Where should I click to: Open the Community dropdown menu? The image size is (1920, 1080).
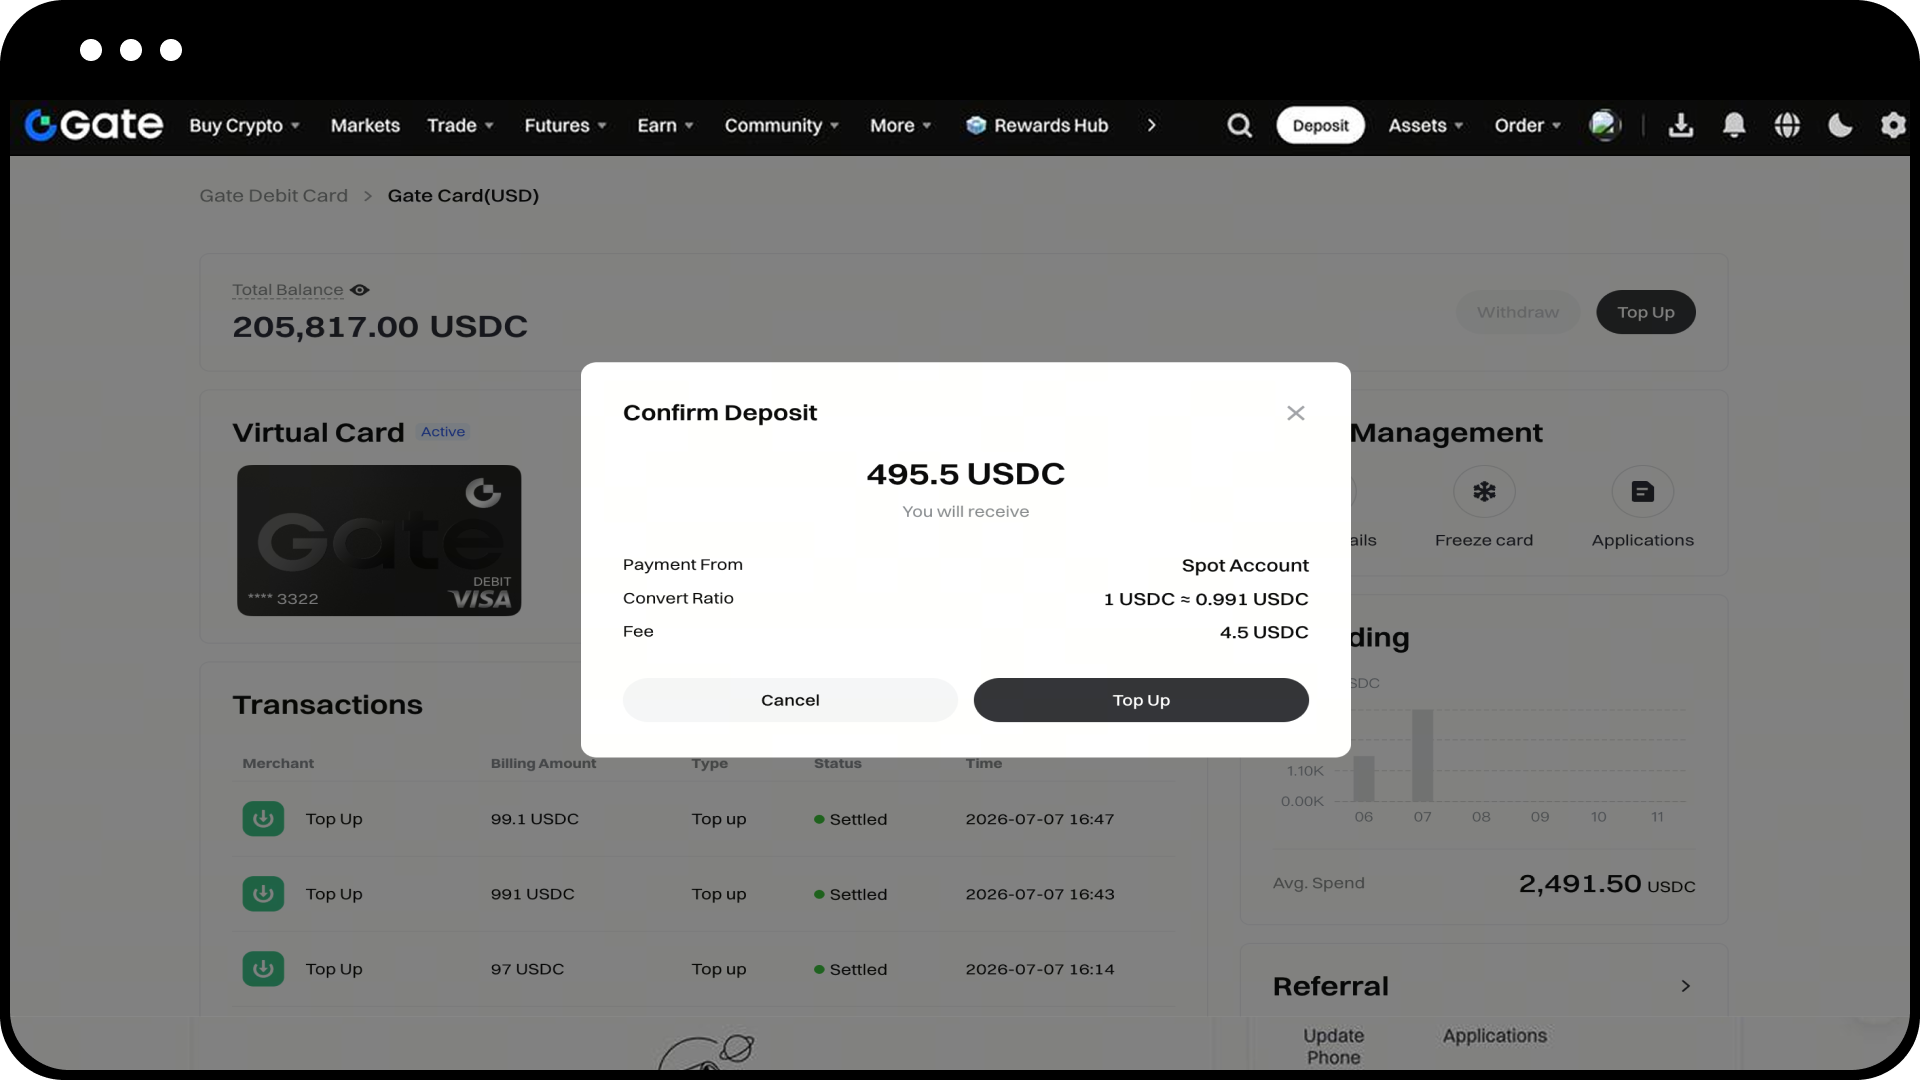pos(781,125)
